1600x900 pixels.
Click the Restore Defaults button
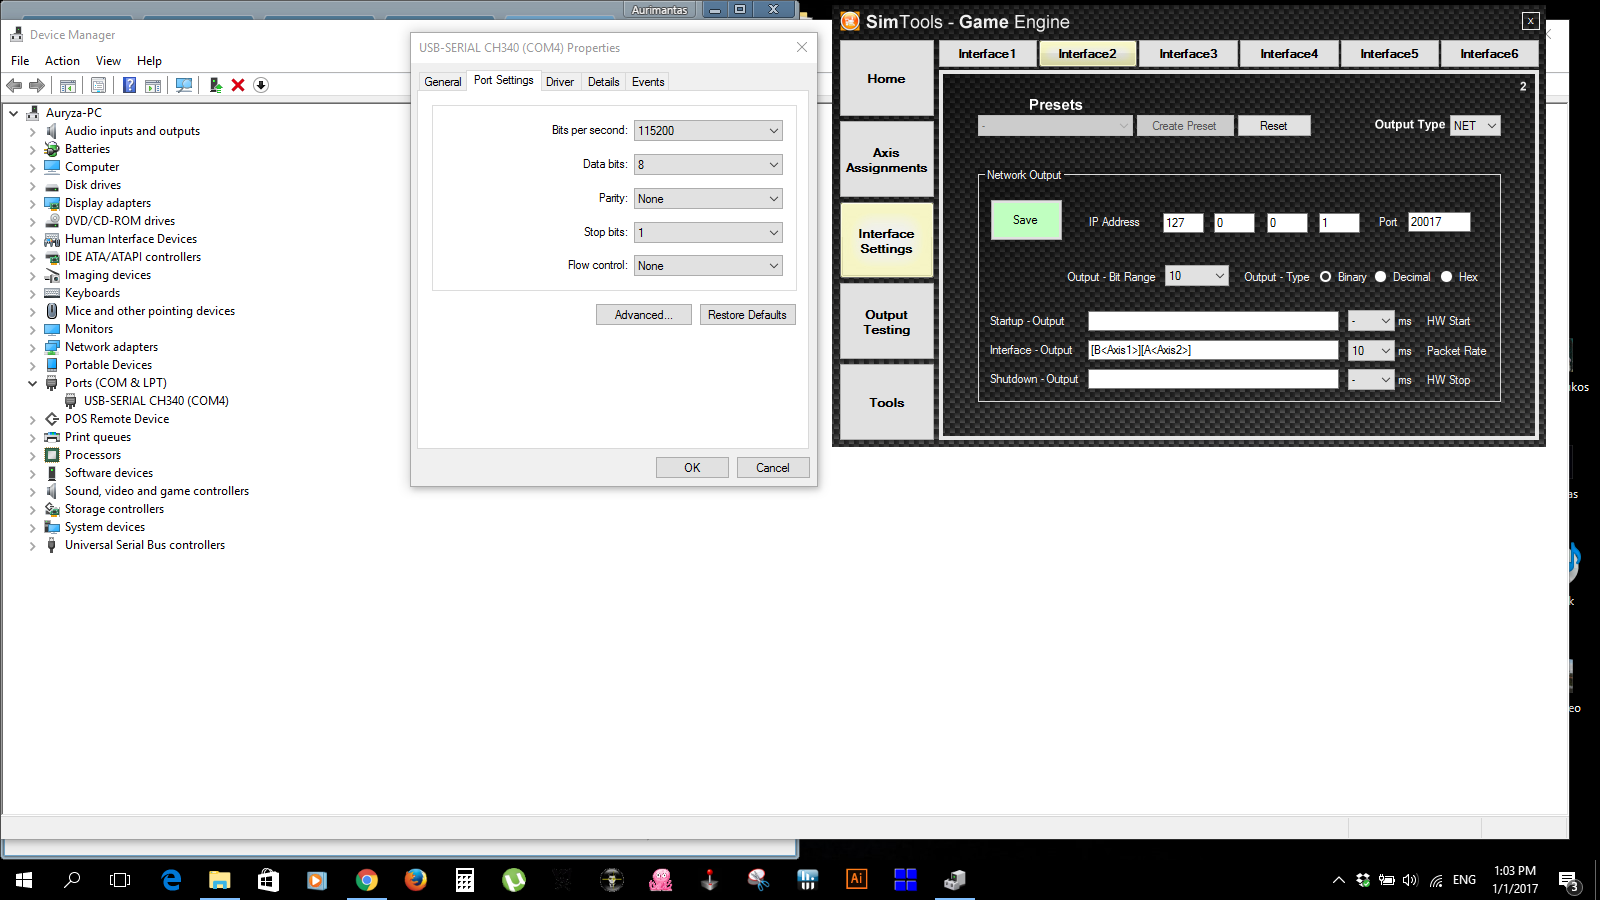tap(747, 315)
